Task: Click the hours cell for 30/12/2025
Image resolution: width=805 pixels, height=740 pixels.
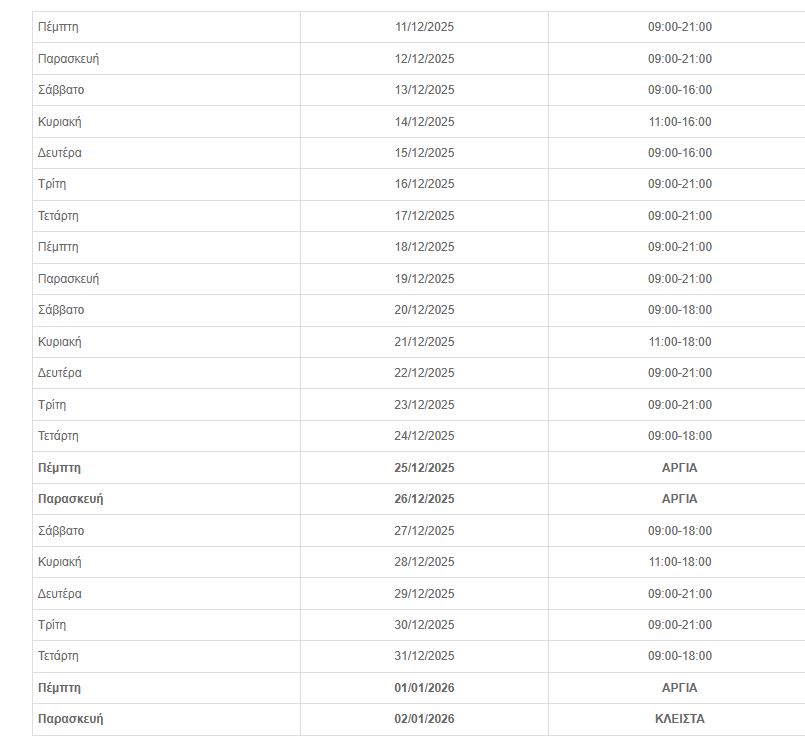Action: pyautogui.click(x=679, y=625)
